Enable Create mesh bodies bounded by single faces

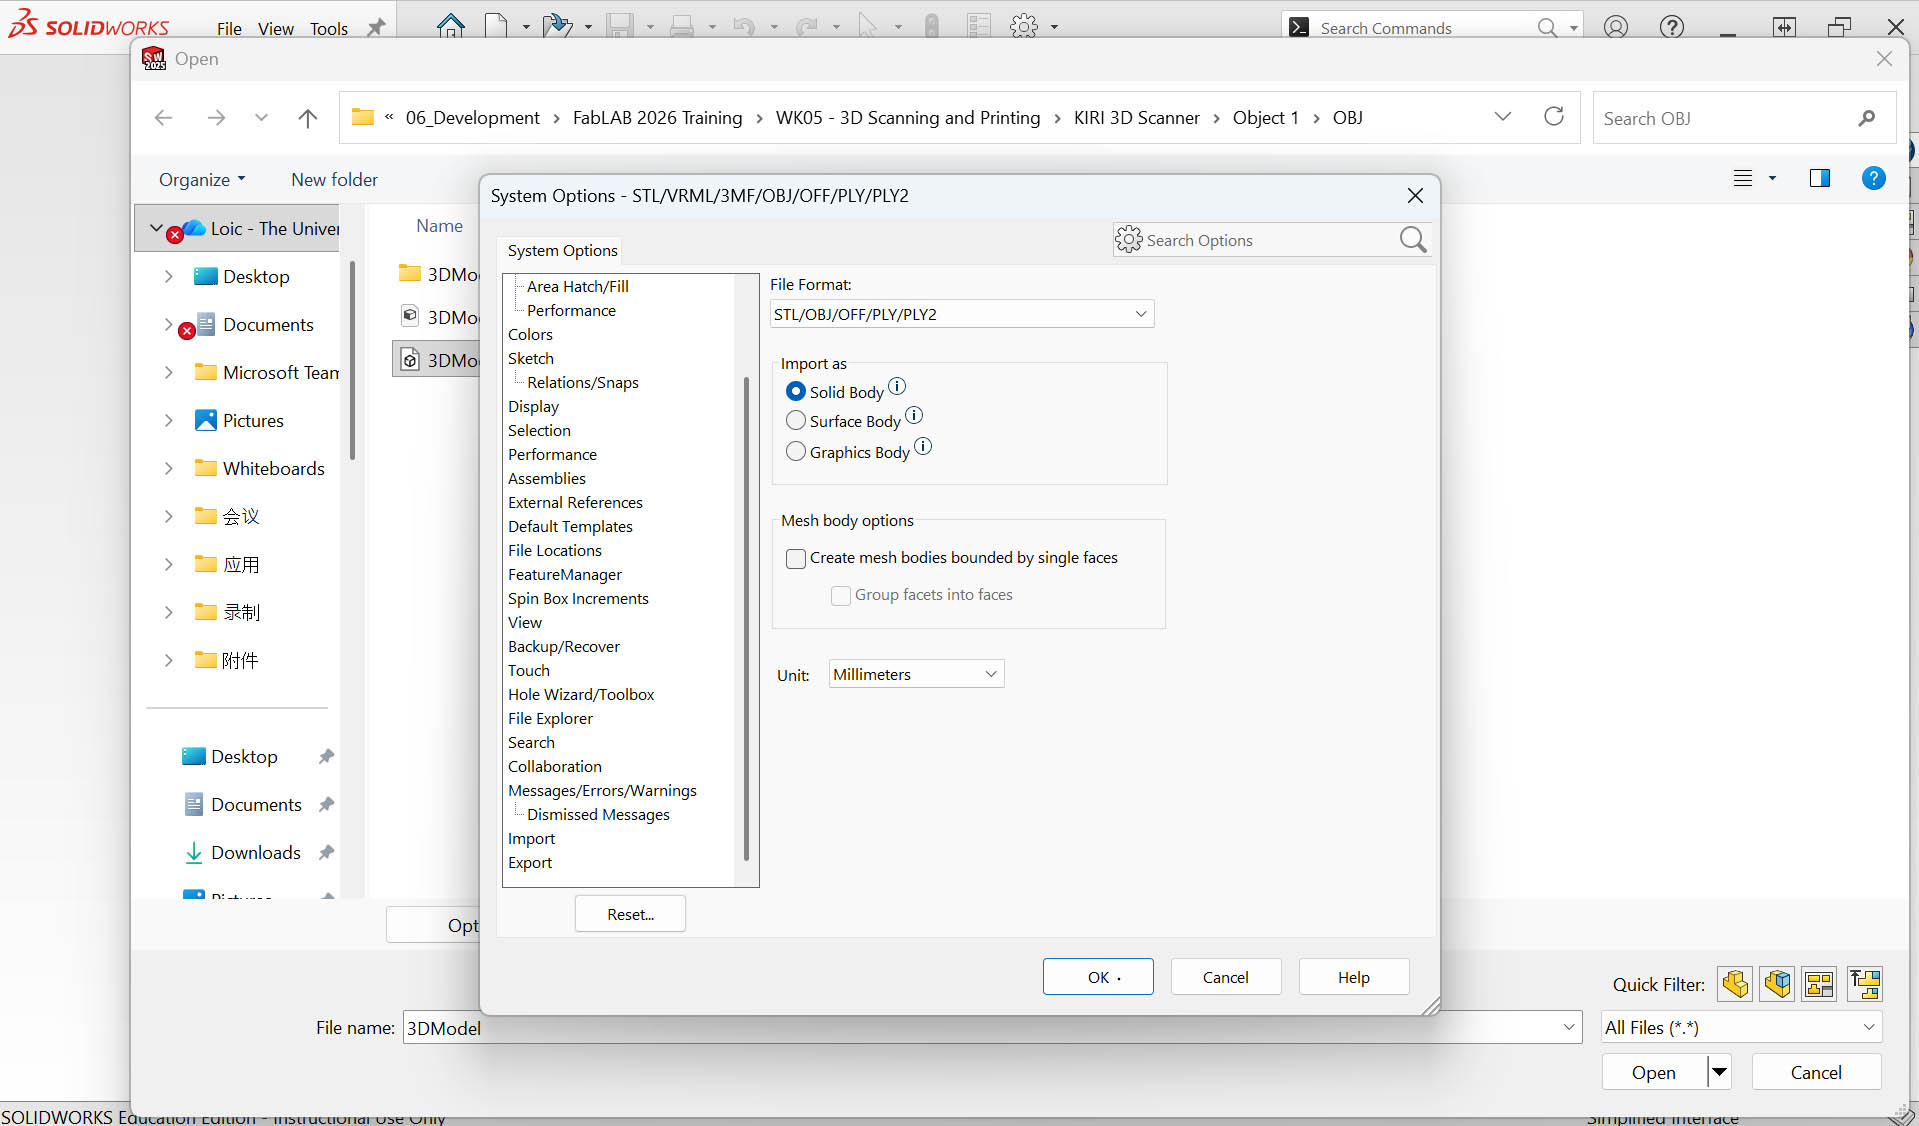tap(796, 558)
